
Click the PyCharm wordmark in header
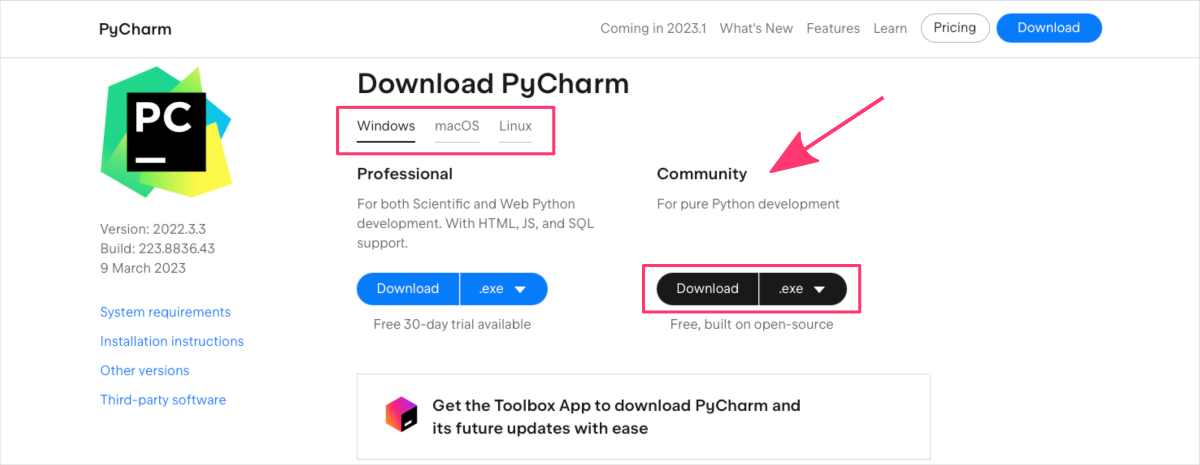(x=135, y=29)
